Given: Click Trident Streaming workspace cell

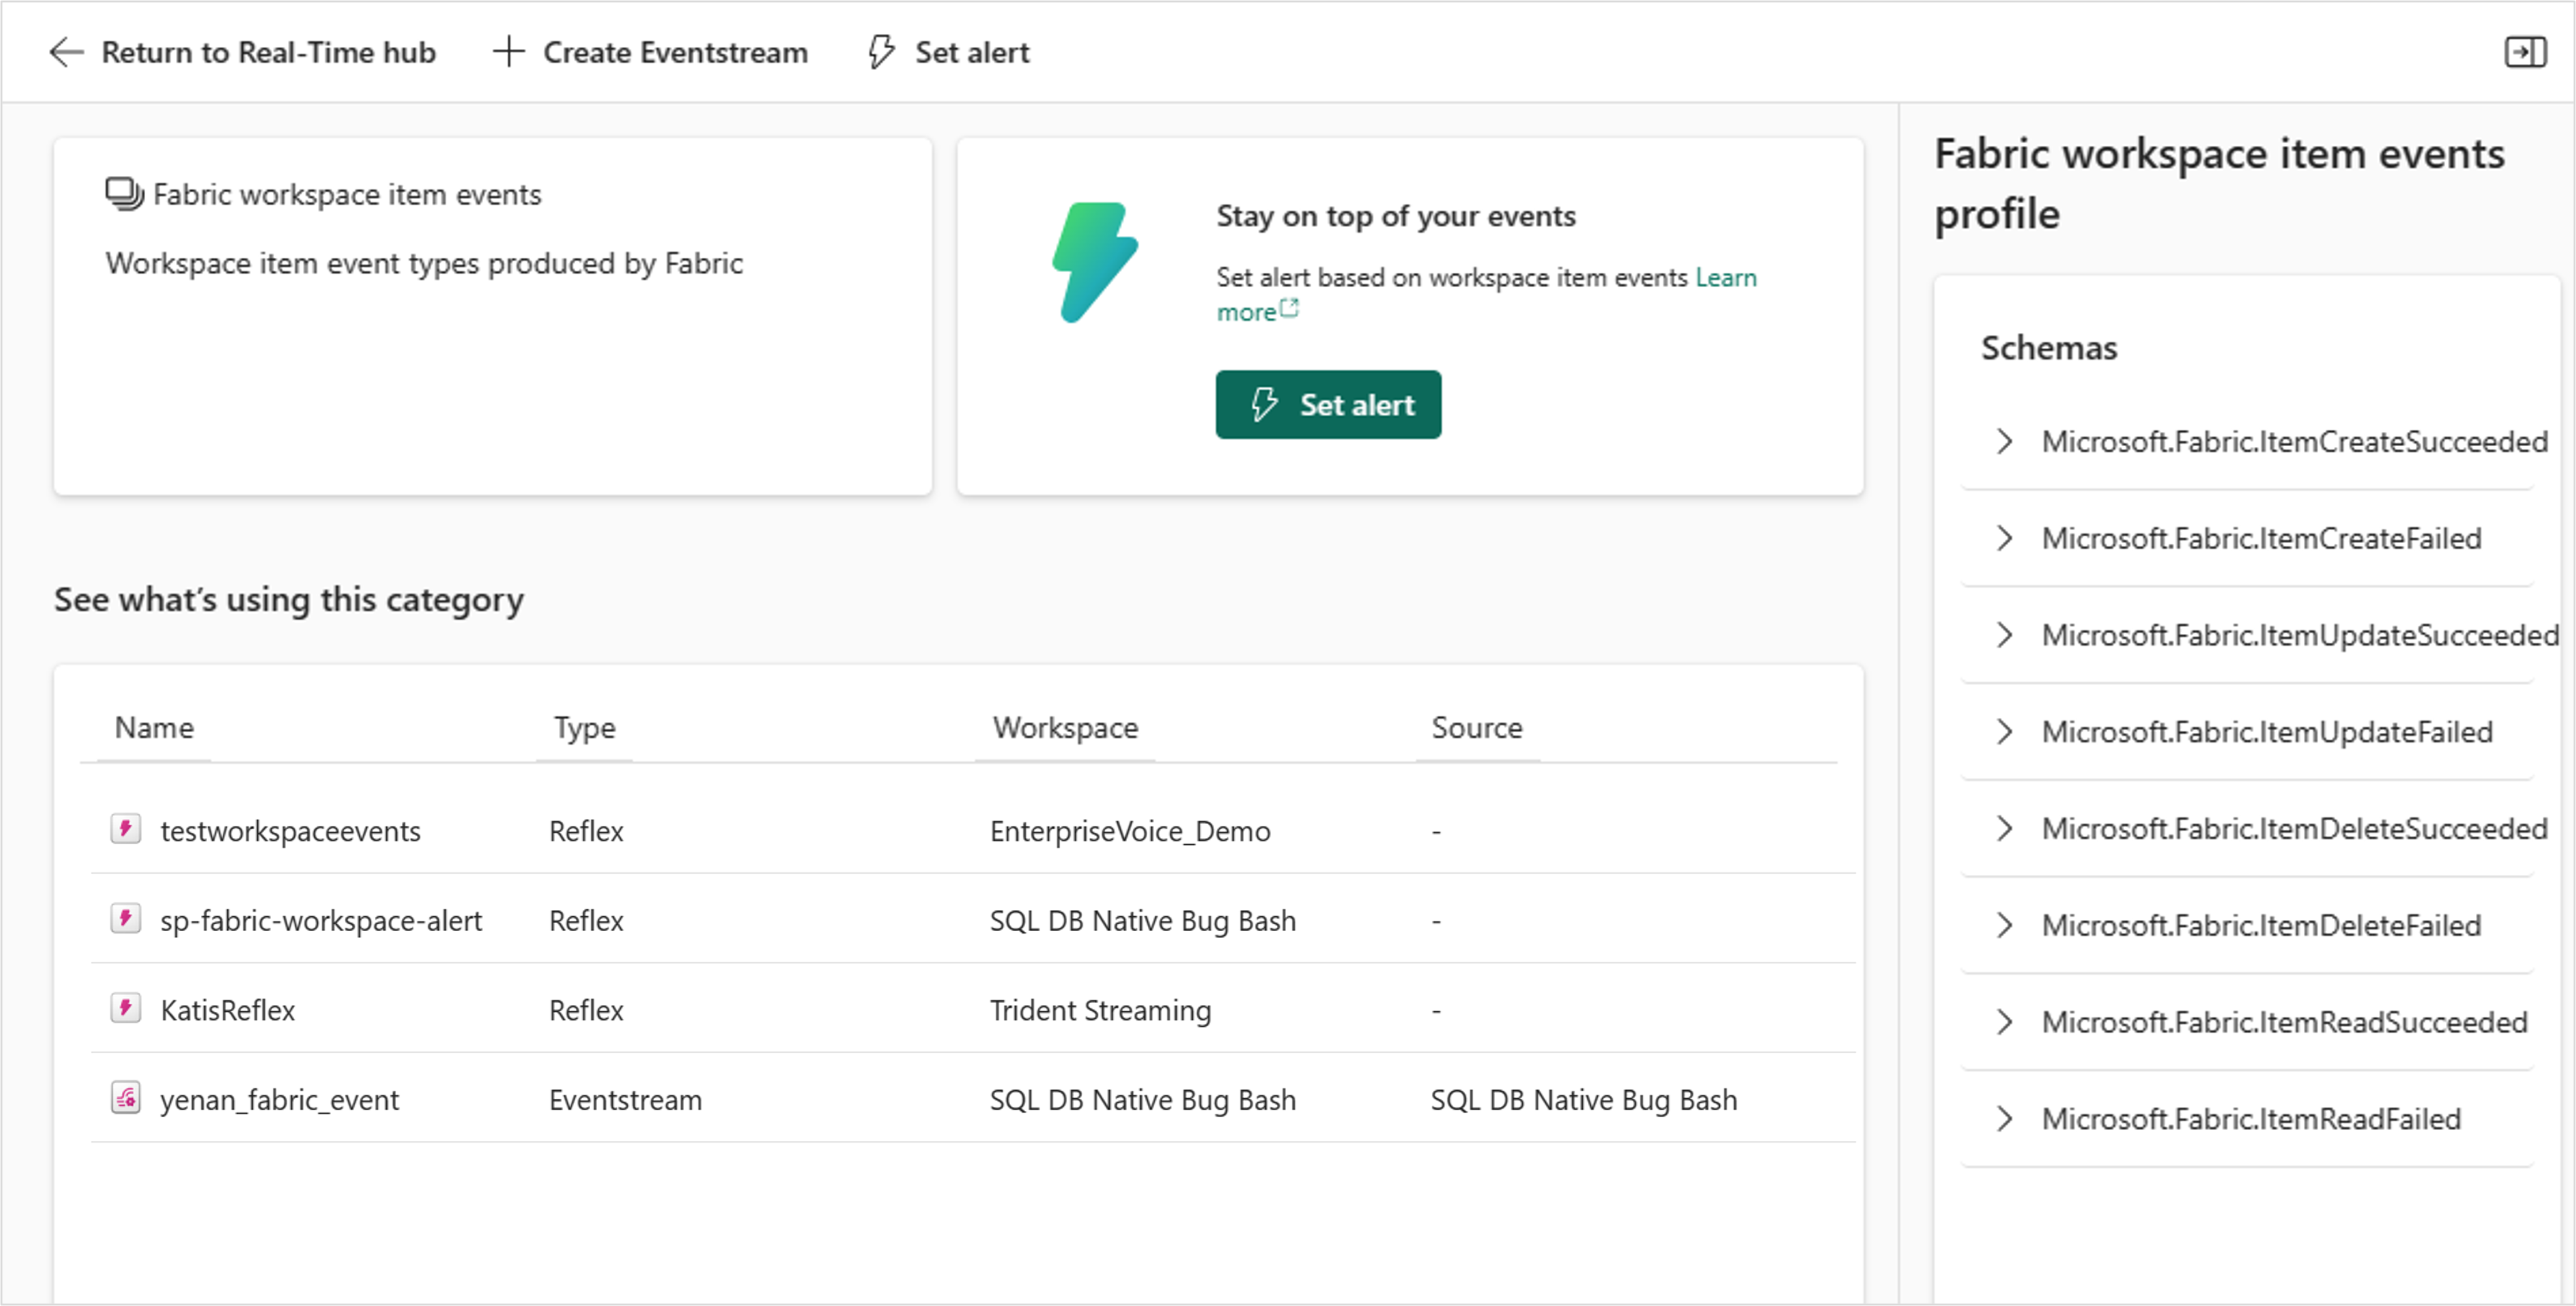Looking at the screenshot, I should (x=1100, y=1010).
